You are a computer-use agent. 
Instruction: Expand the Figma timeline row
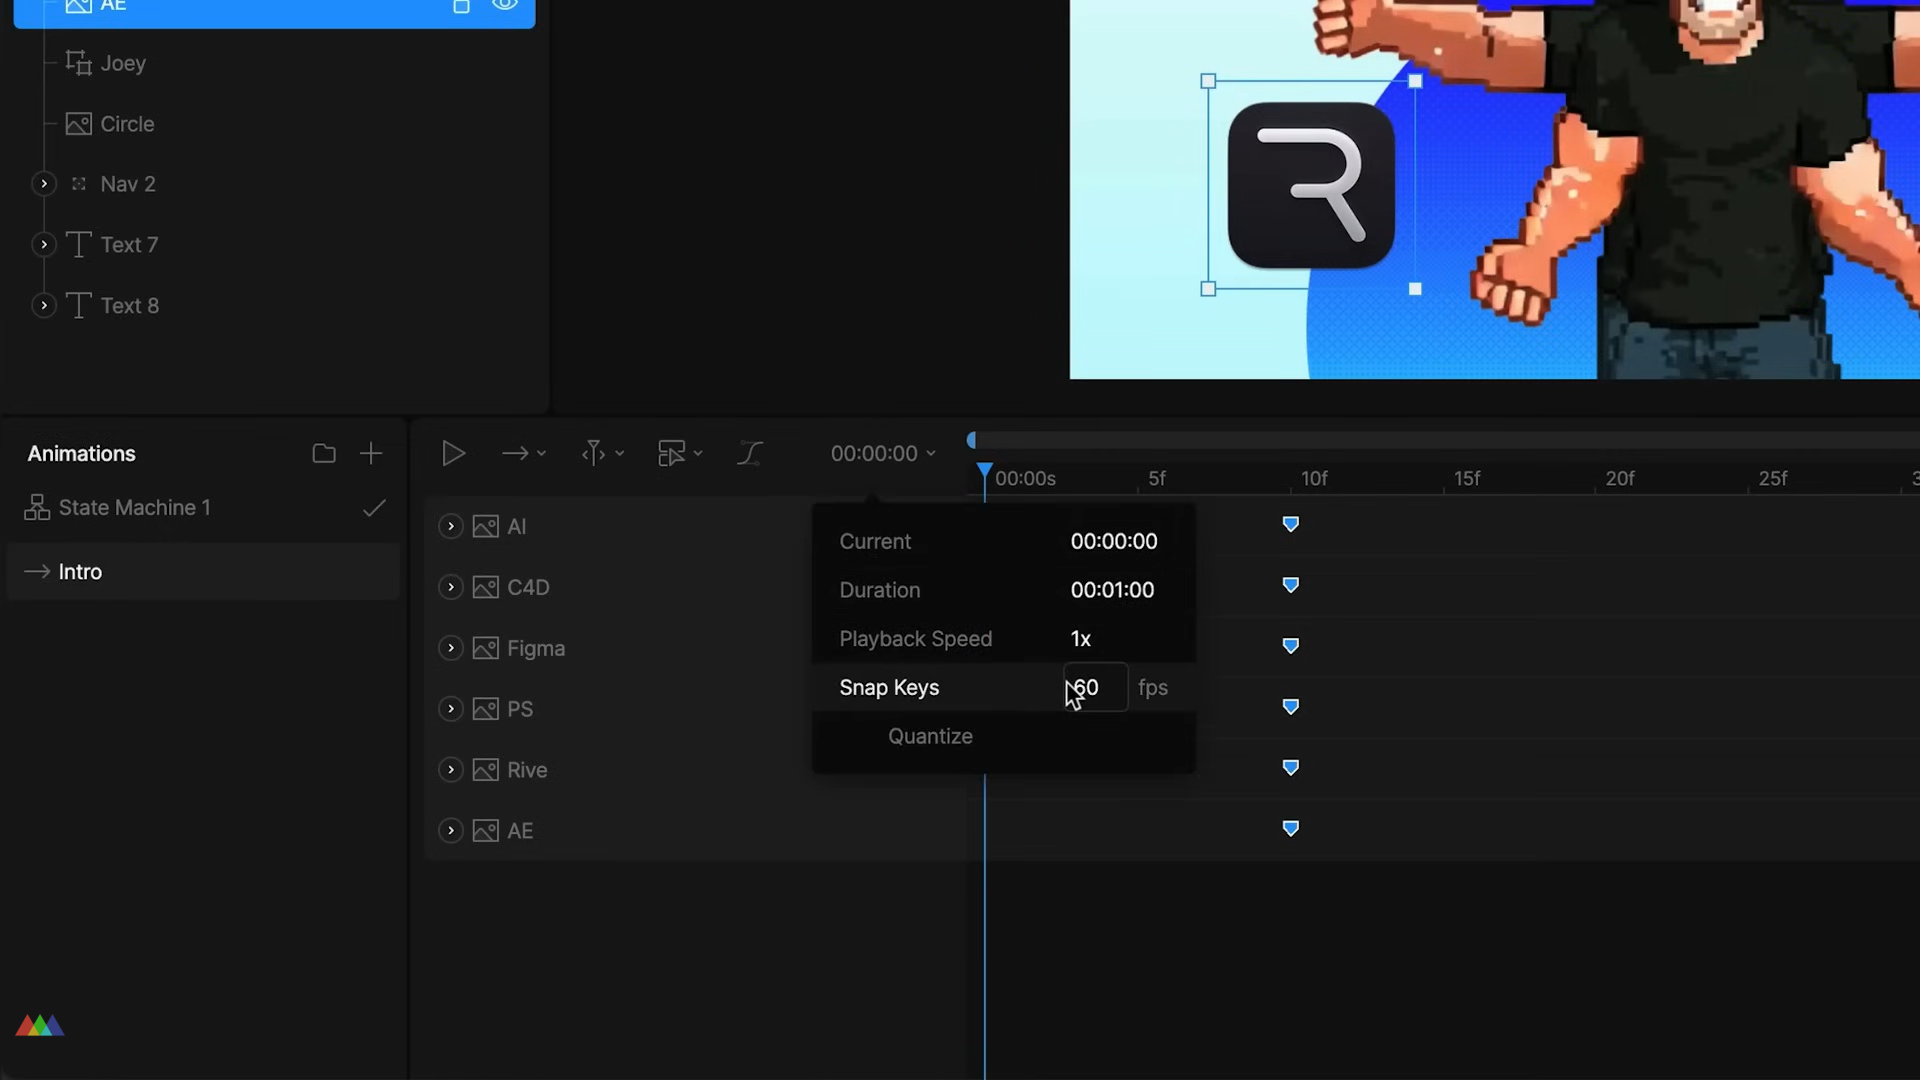(x=451, y=648)
